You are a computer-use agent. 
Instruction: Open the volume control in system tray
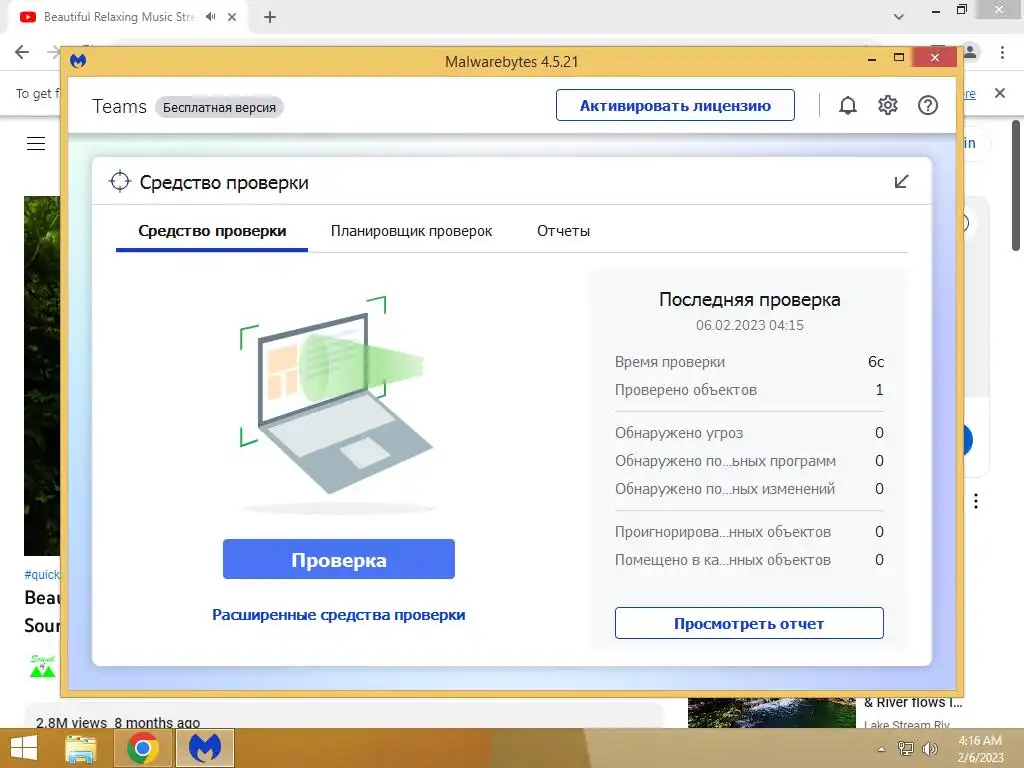tap(929, 749)
